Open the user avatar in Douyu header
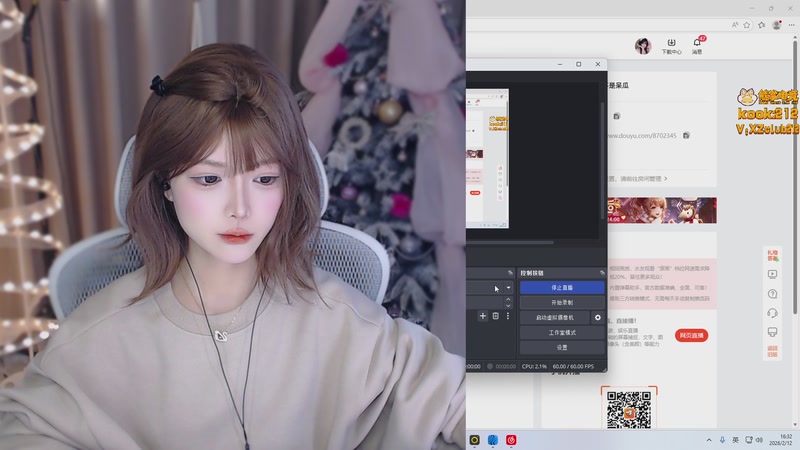The width and height of the screenshot is (800, 450). point(643,46)
